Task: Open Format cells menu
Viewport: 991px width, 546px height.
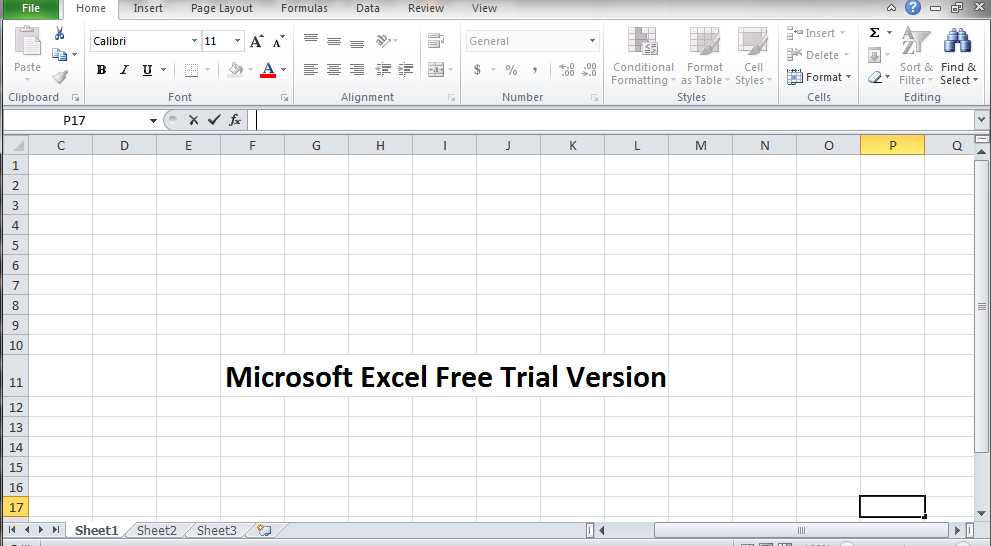Action: pos(818,77)
